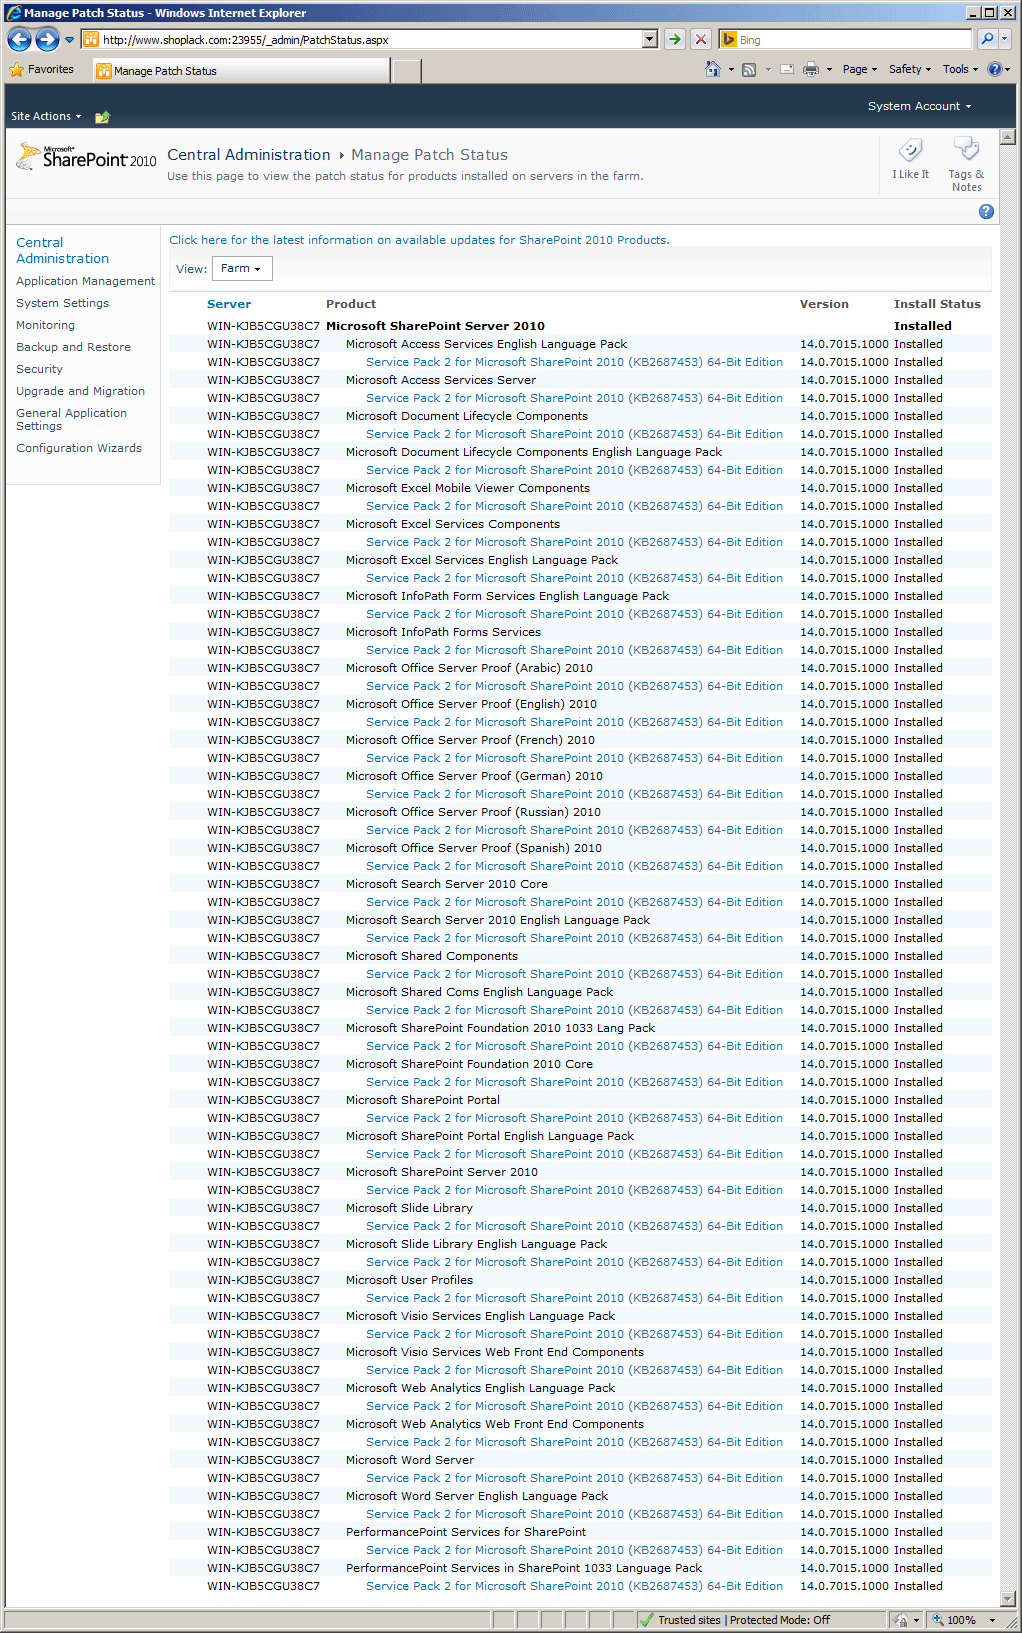Sort by the Server column header
This screenshot has width=1022, height=1633.
229,304
